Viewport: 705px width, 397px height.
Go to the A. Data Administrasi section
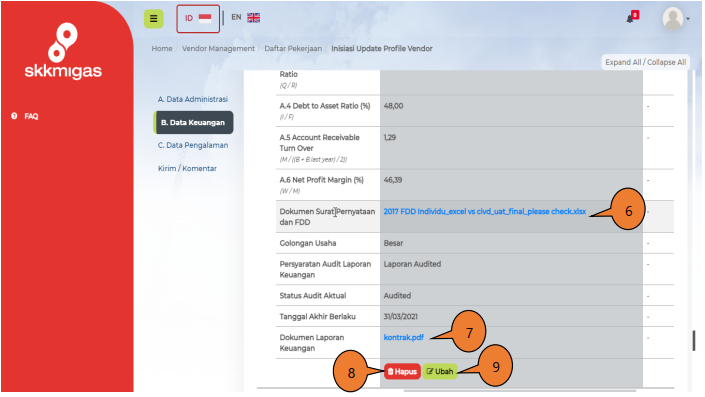pyautogui.click(x=193, y=99)
